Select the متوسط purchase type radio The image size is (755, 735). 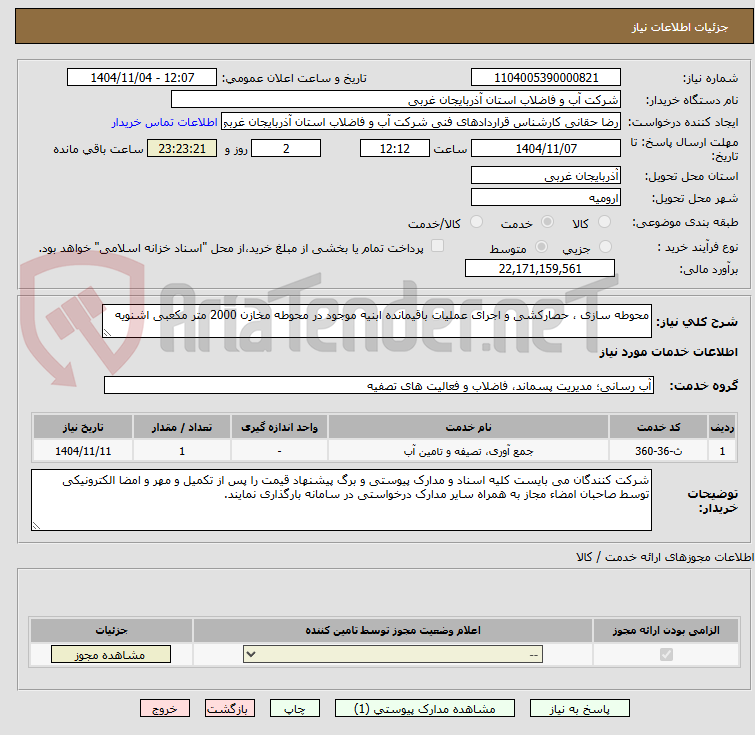coord(541,247)
